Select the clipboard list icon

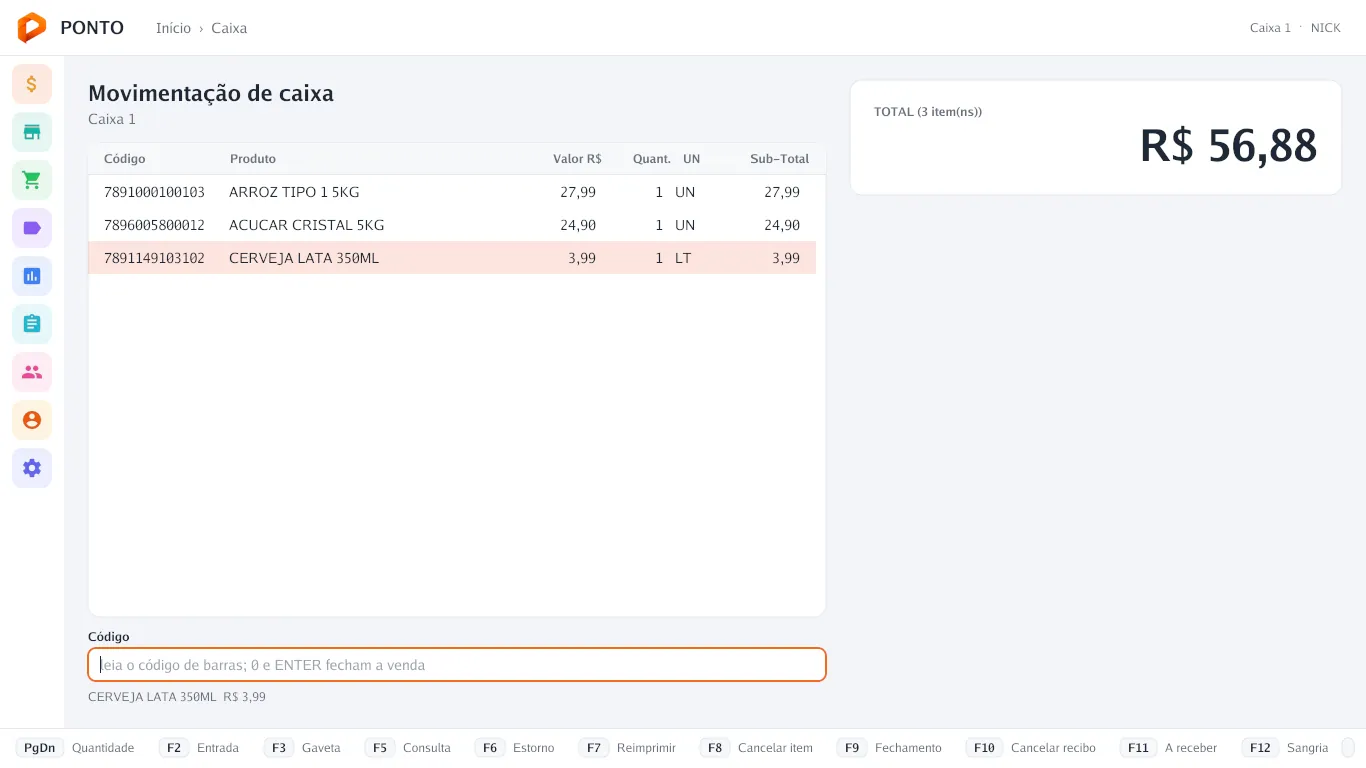[x=32, y=324]
